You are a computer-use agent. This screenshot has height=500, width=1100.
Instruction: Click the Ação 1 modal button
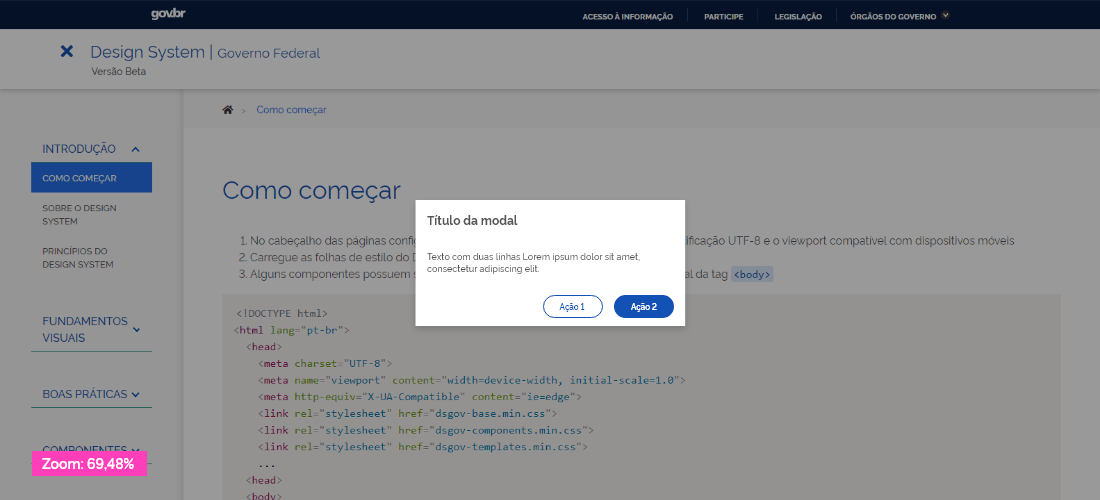[x=572, y=306]
